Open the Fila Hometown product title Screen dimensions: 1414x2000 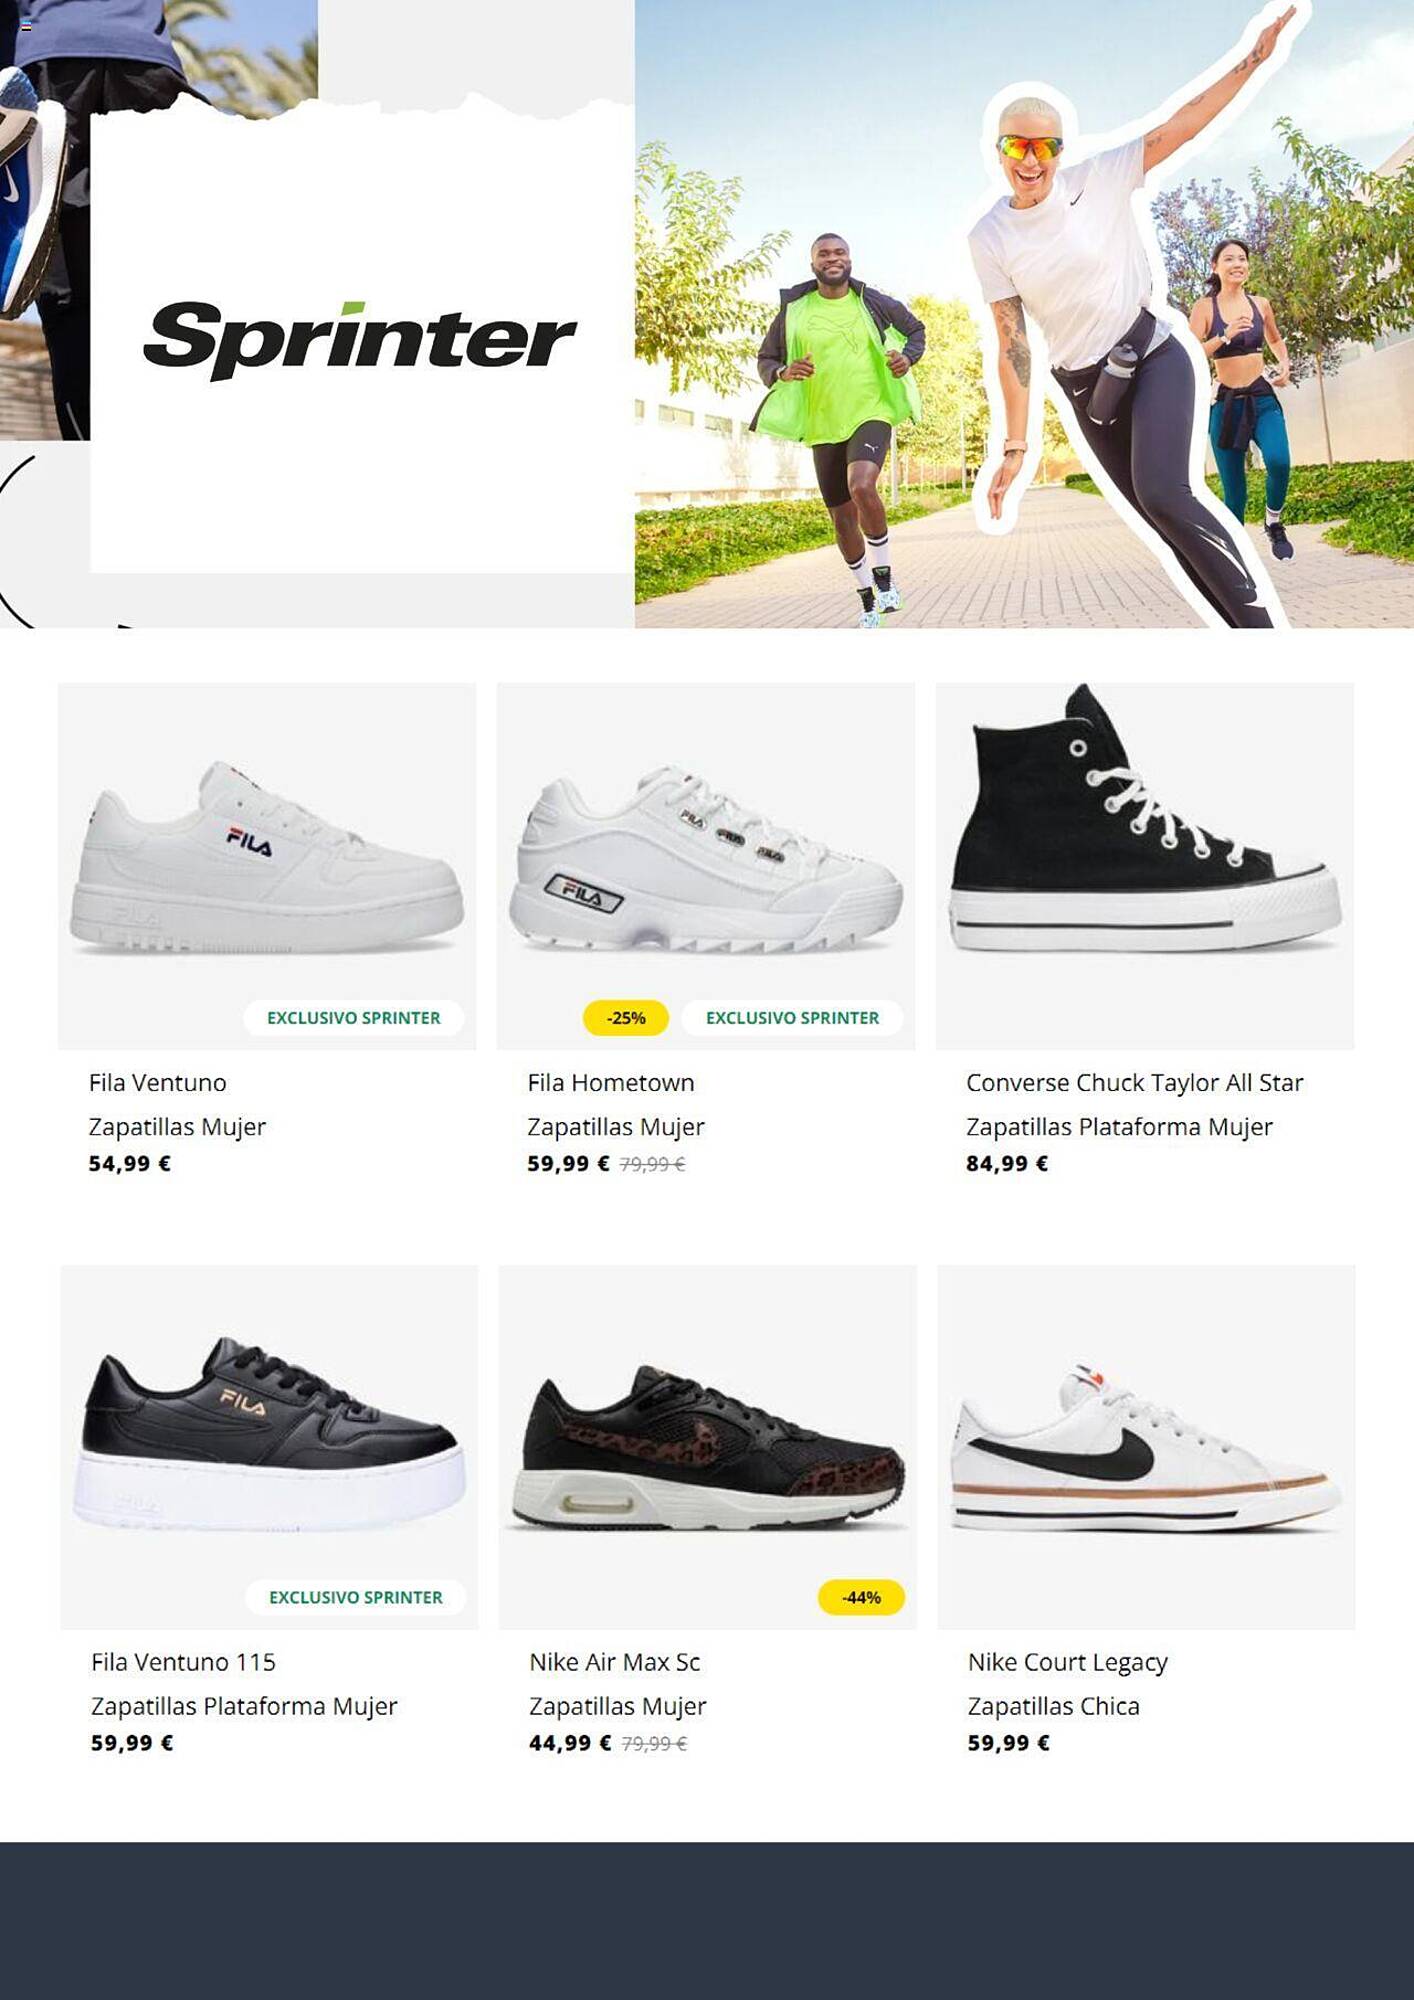pyautogui.click(x=611, y=1083)
